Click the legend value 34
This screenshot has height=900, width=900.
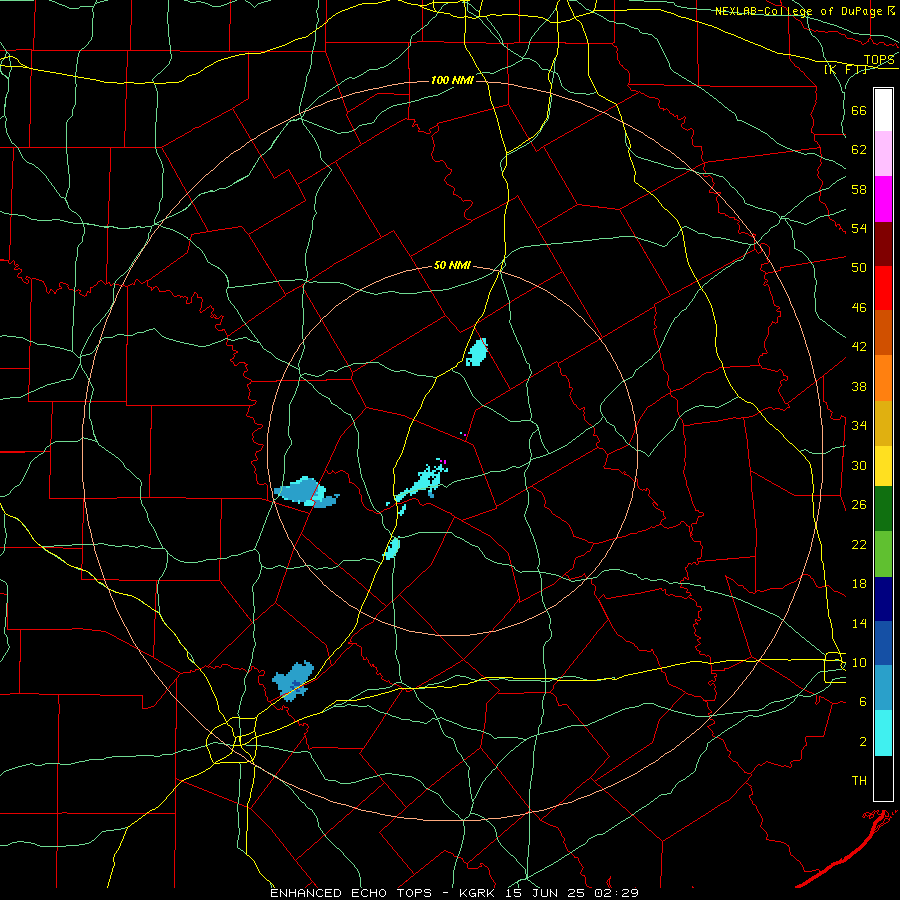tap(859, 426)
